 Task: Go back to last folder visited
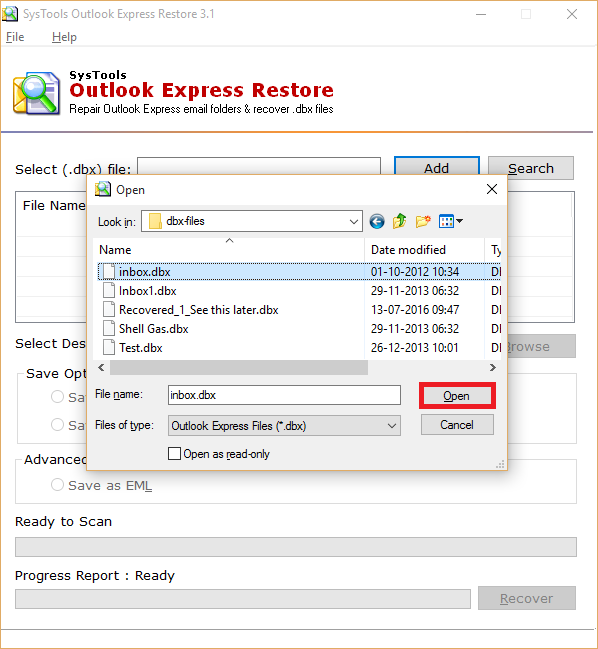coord(377,221)
